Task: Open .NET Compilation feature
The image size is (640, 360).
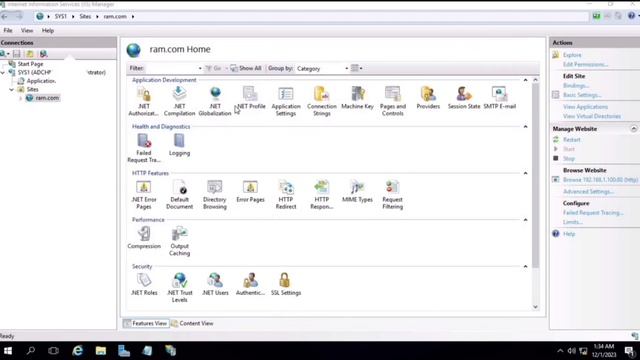Action: click(x=179, y=101)
